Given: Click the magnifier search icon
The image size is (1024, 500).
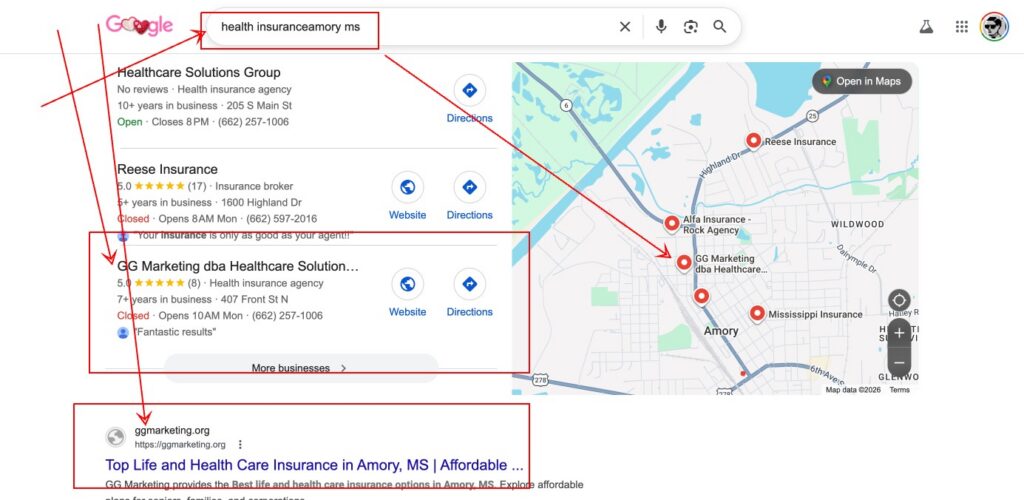Looking at the screenshot, I should pyautogui.click(x=720, y=27).
